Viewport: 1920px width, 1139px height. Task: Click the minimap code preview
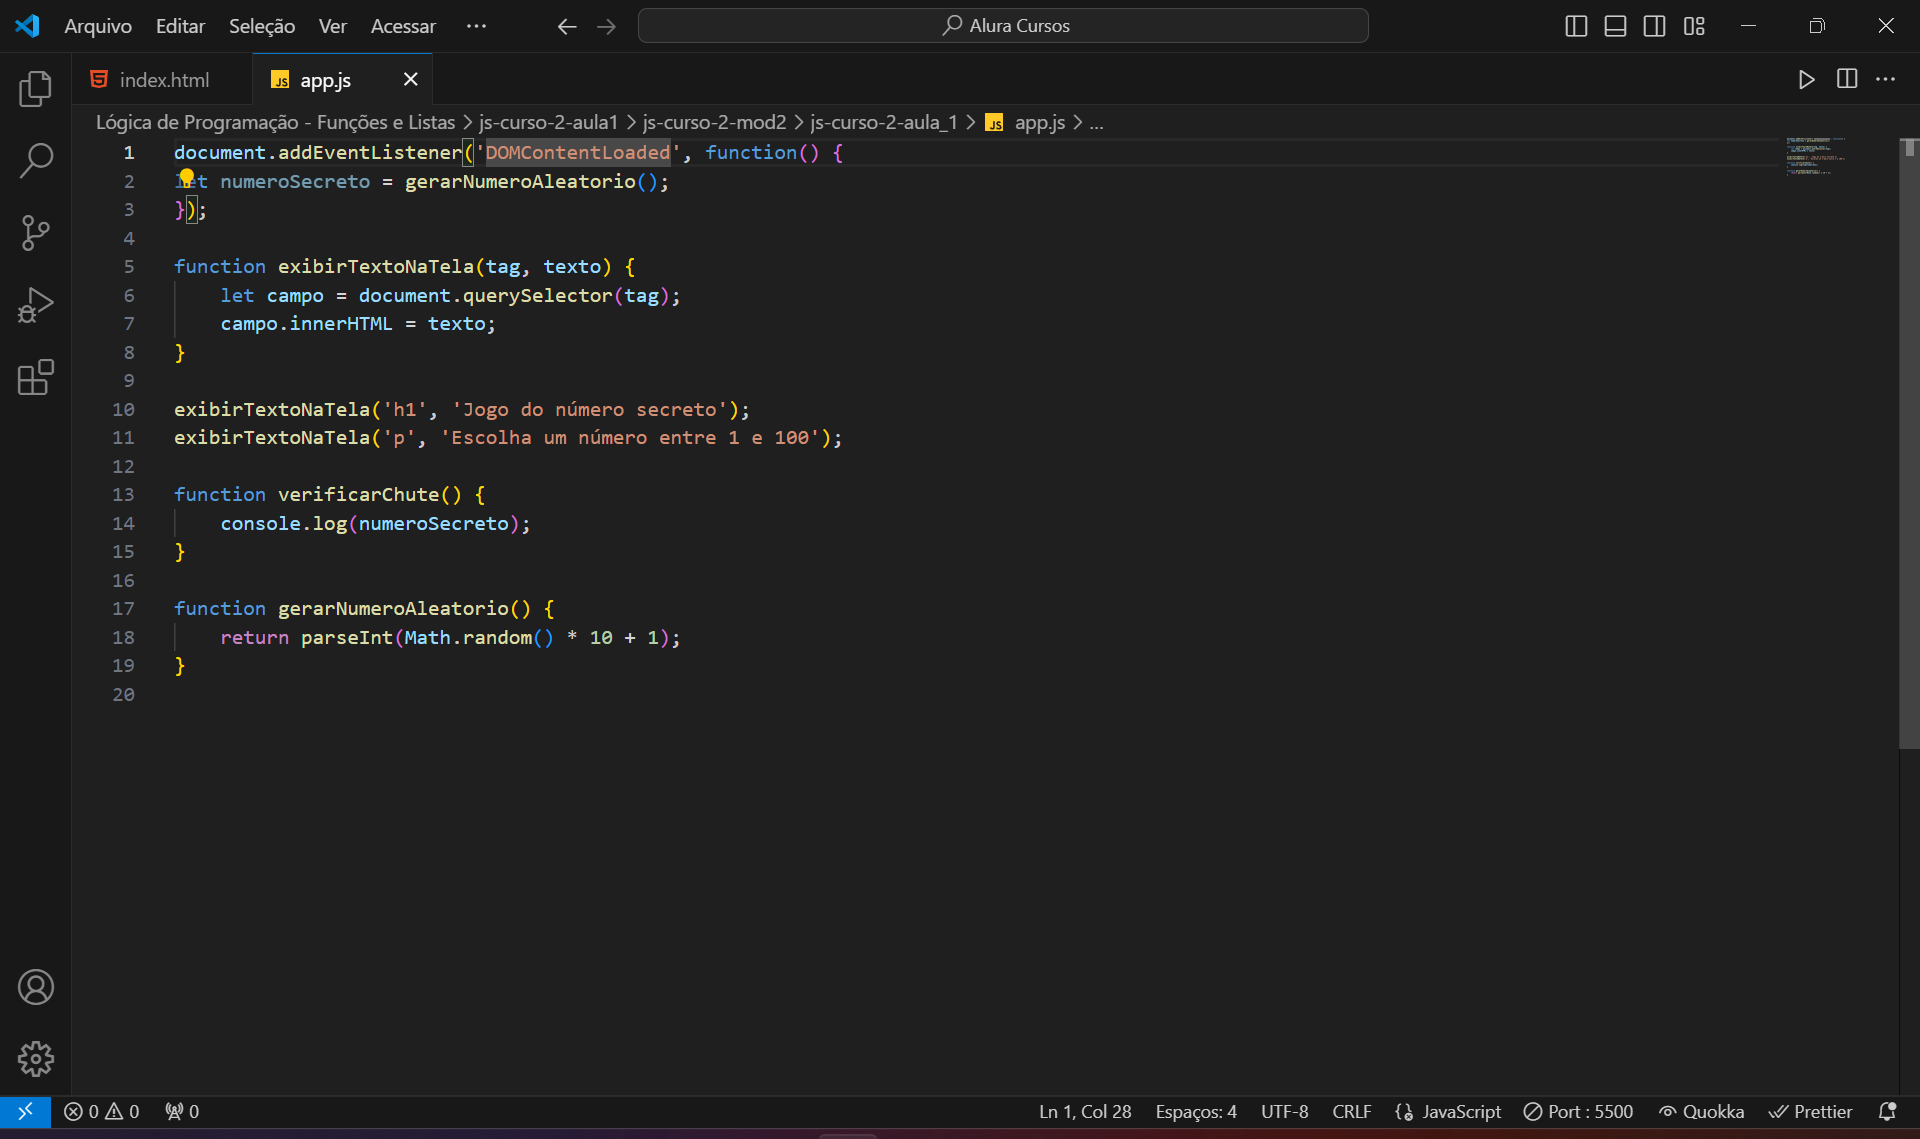(x=1815, y=157)
